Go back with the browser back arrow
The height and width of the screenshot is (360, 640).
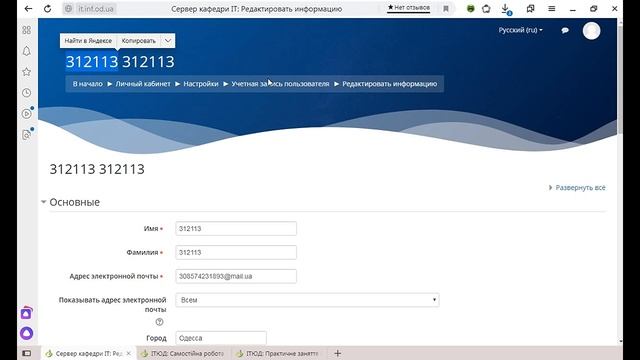pyautogui.click(x=28, y=9)
